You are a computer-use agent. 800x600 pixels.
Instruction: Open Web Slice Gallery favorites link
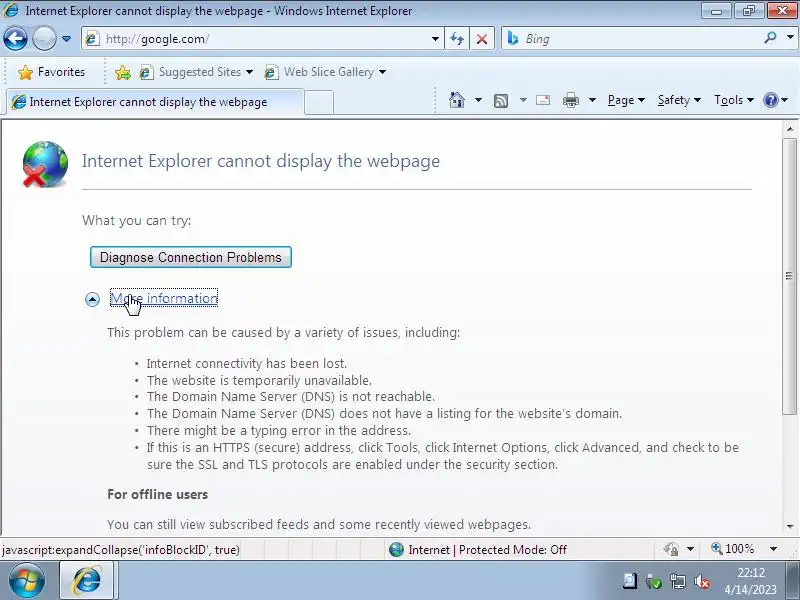(325, 72)
